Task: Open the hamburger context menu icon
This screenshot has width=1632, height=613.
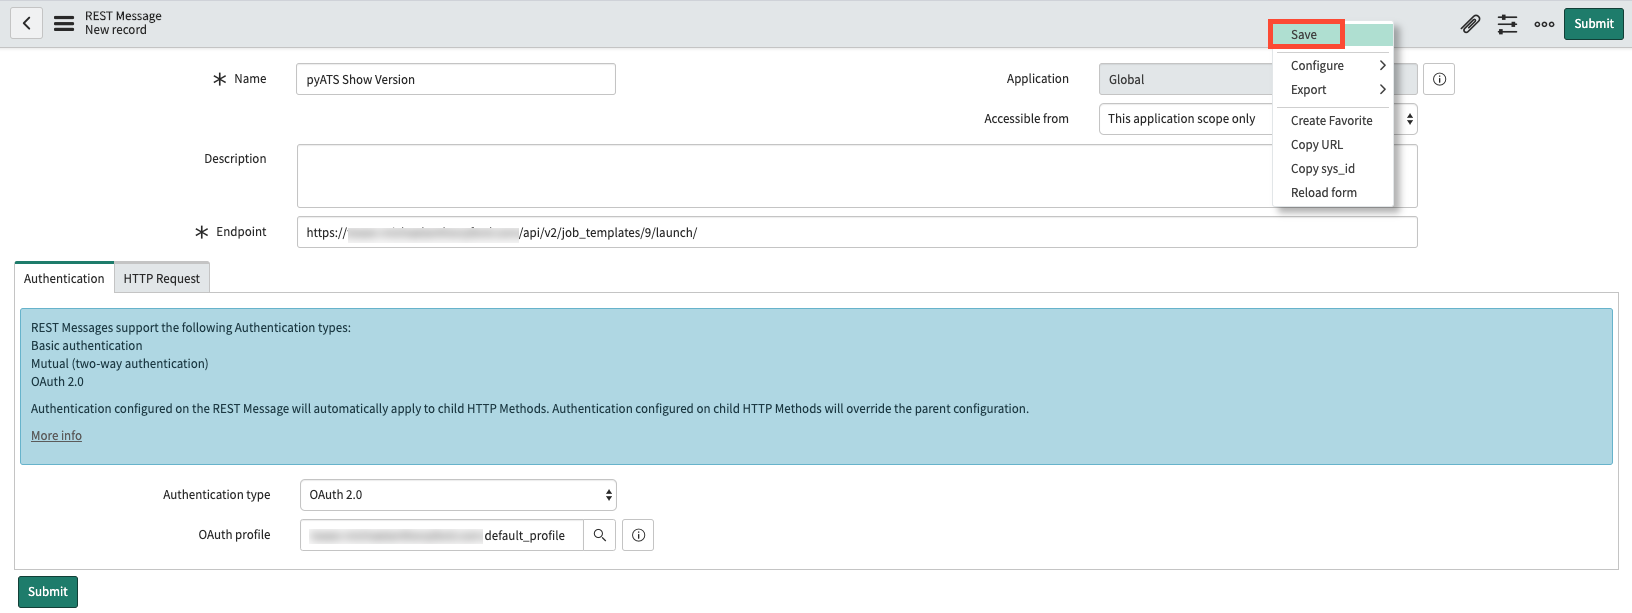Action: pos(64,23)
